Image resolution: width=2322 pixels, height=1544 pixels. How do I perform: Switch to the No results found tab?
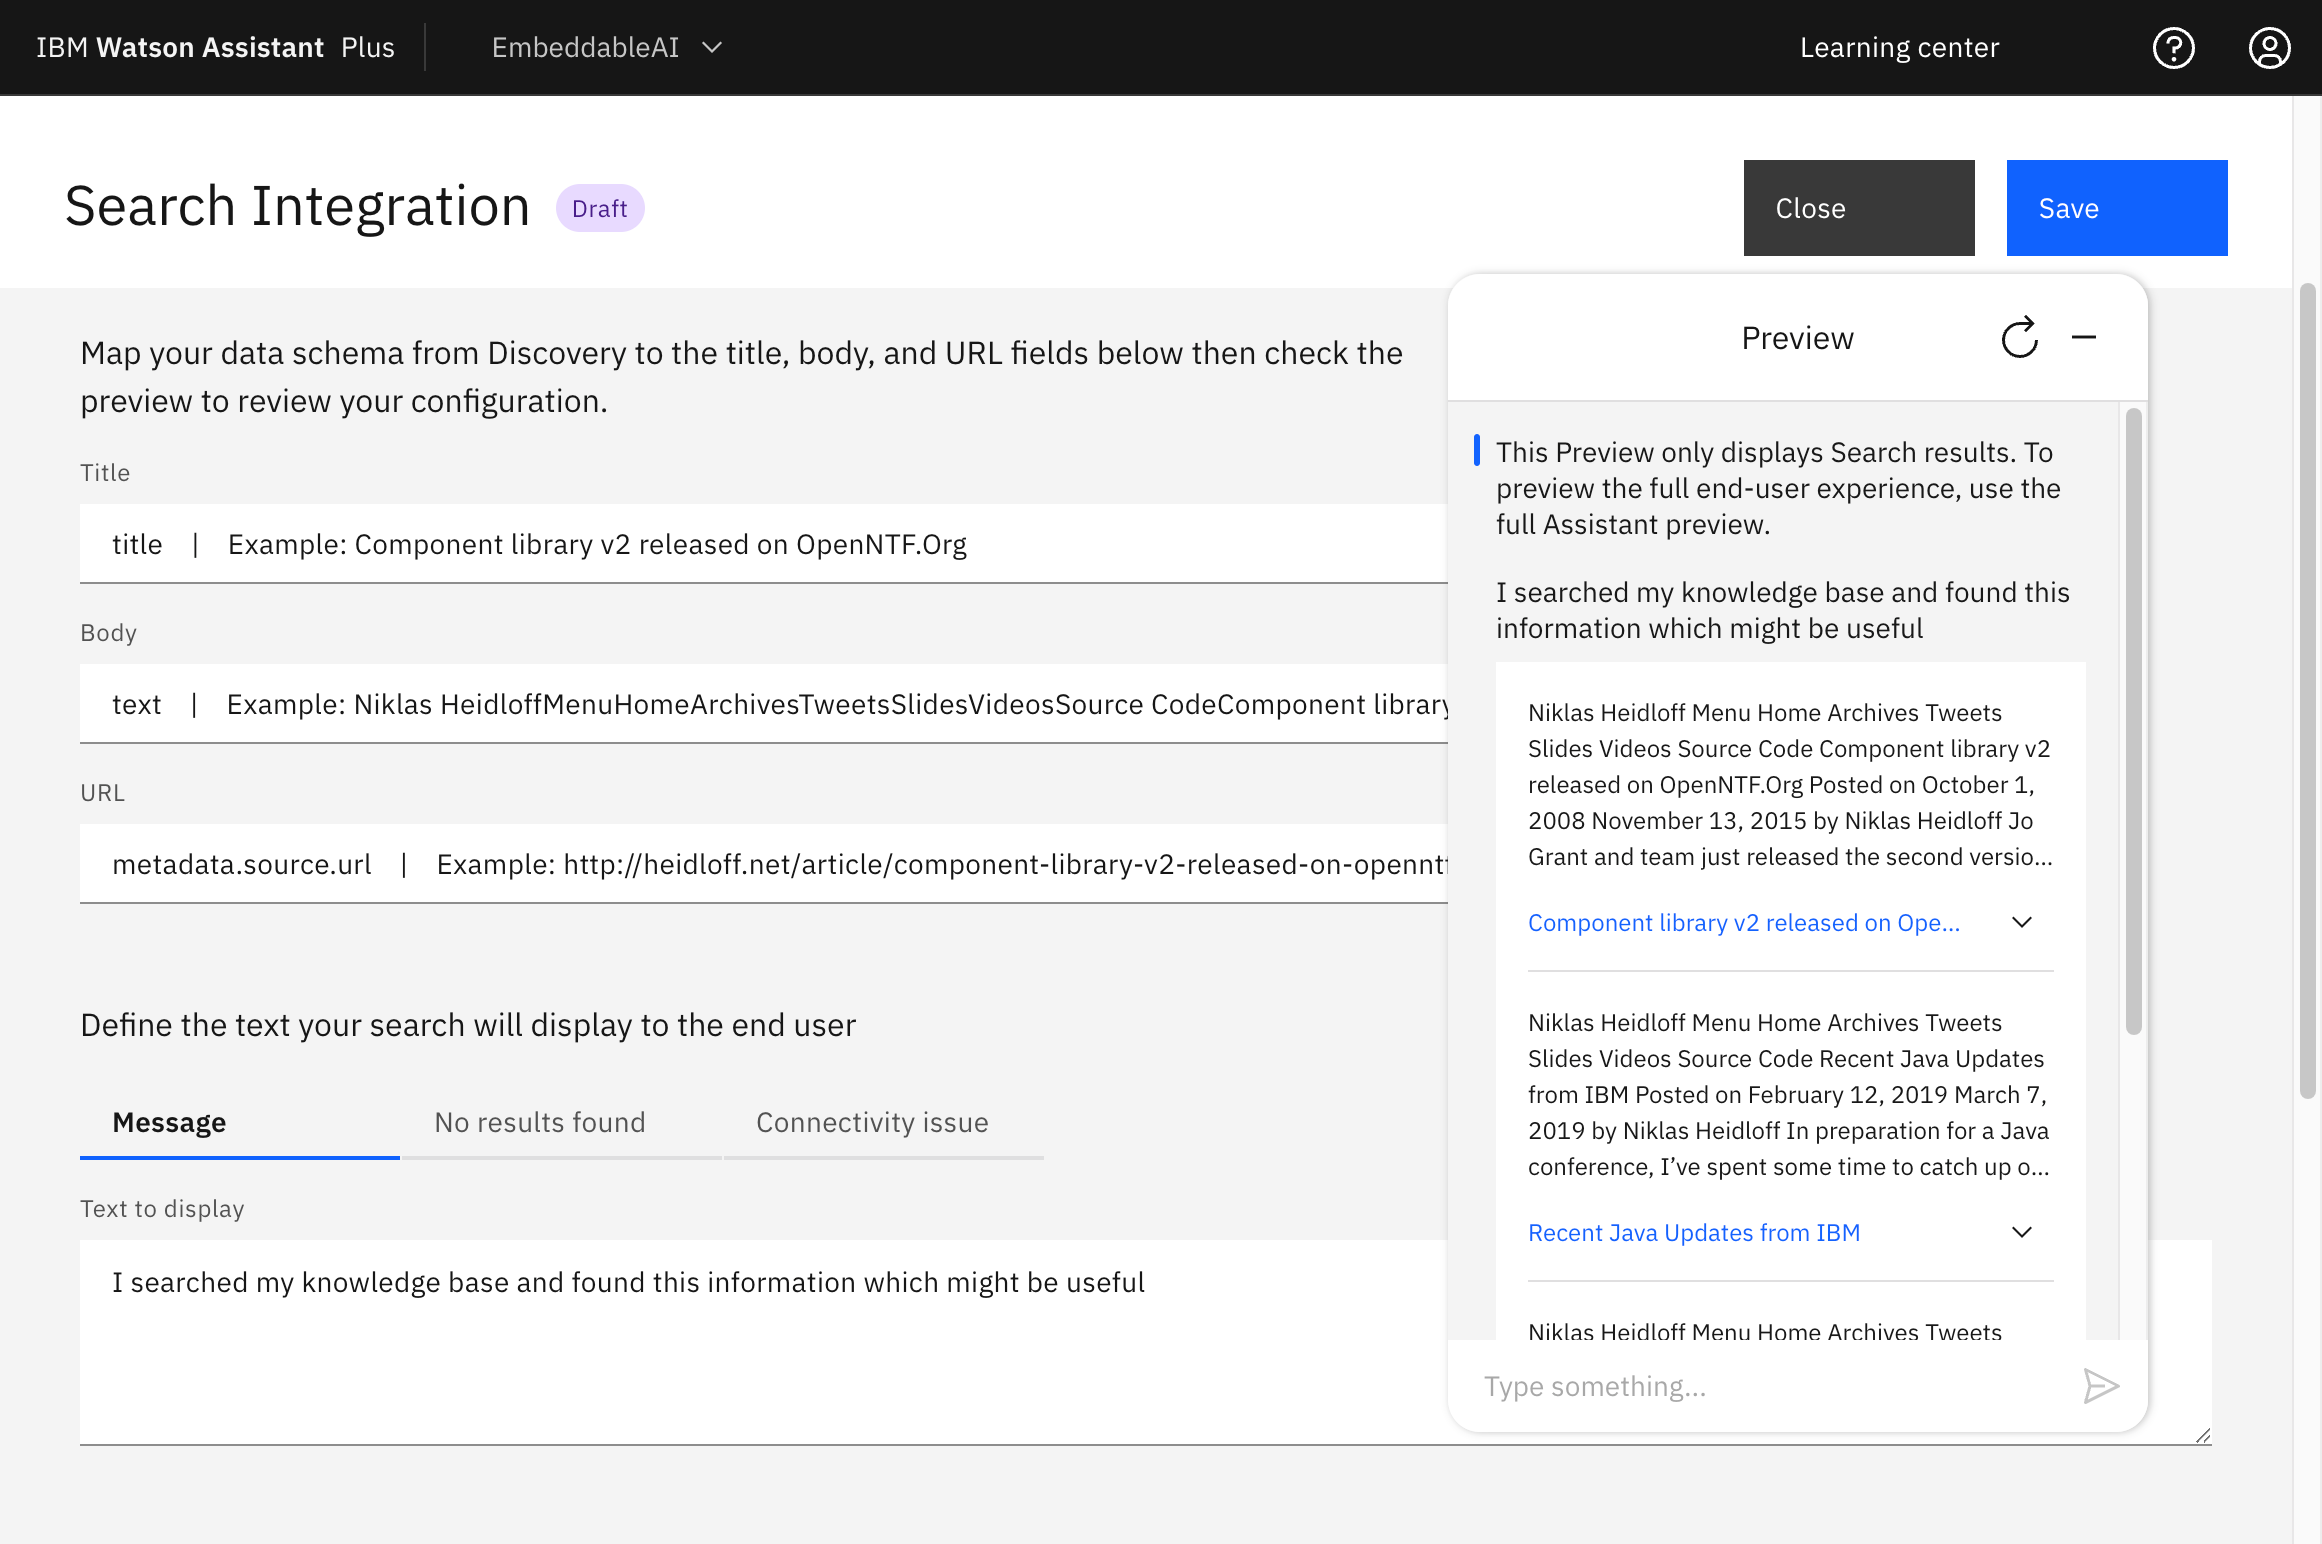561,1123
